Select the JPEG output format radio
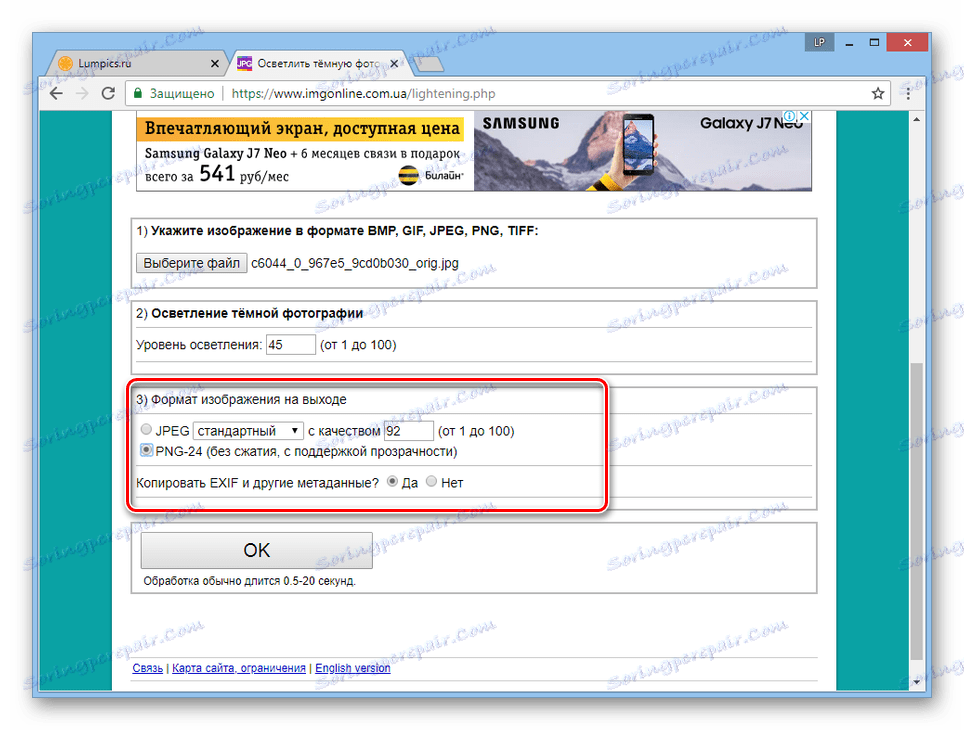 [x=146, y=429]
